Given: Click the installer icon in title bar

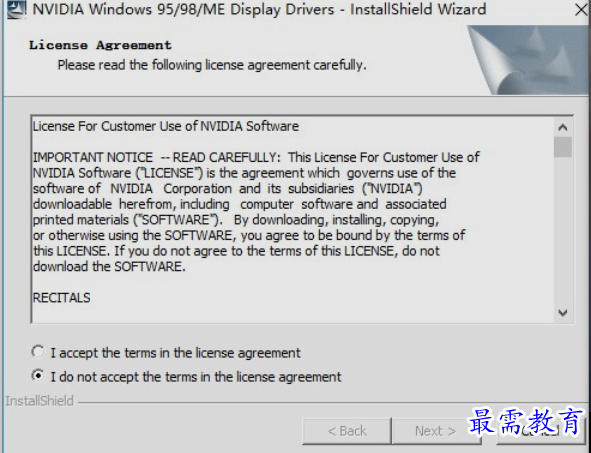Looking at the screenshot, I should (x=17, y=9).
